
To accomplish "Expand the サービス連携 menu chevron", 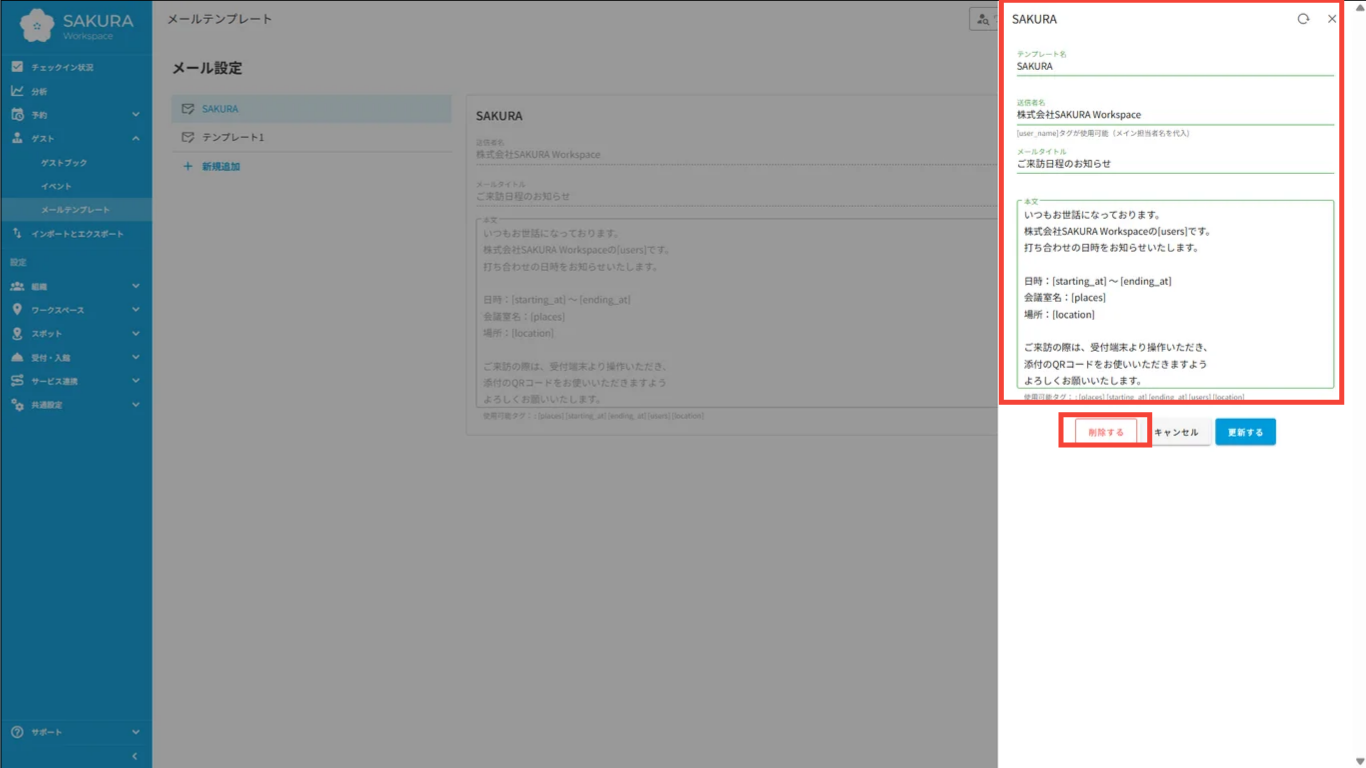I will coord(136,381).
